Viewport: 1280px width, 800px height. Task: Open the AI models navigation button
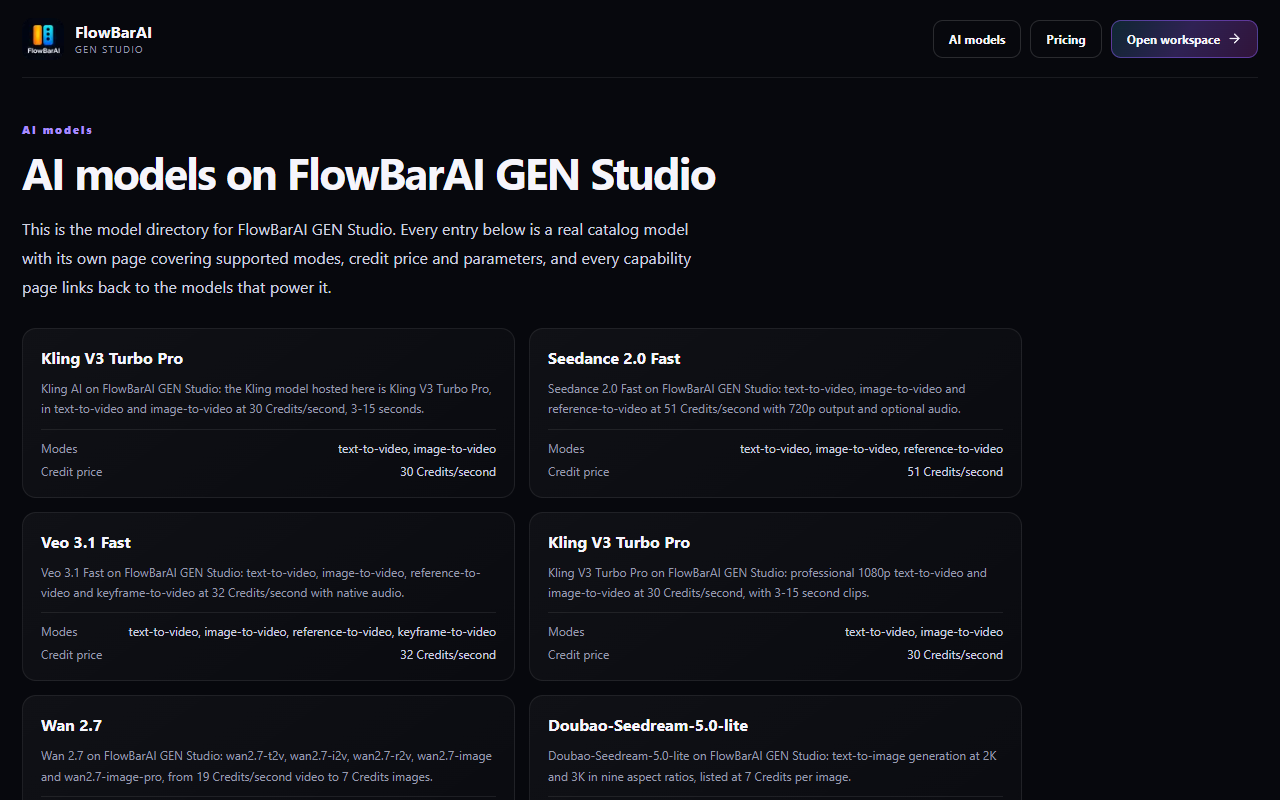977,39
